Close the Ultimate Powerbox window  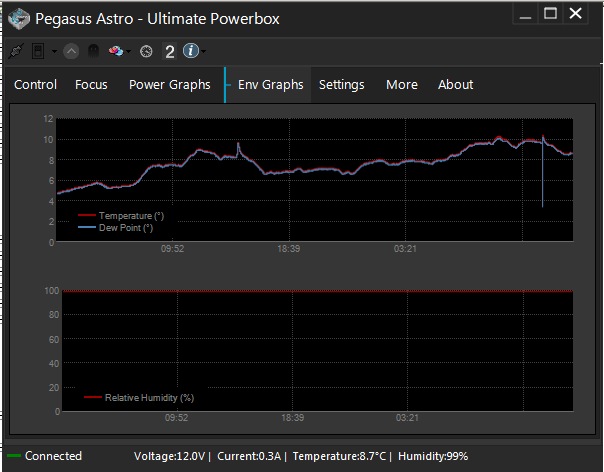(575, 13)
